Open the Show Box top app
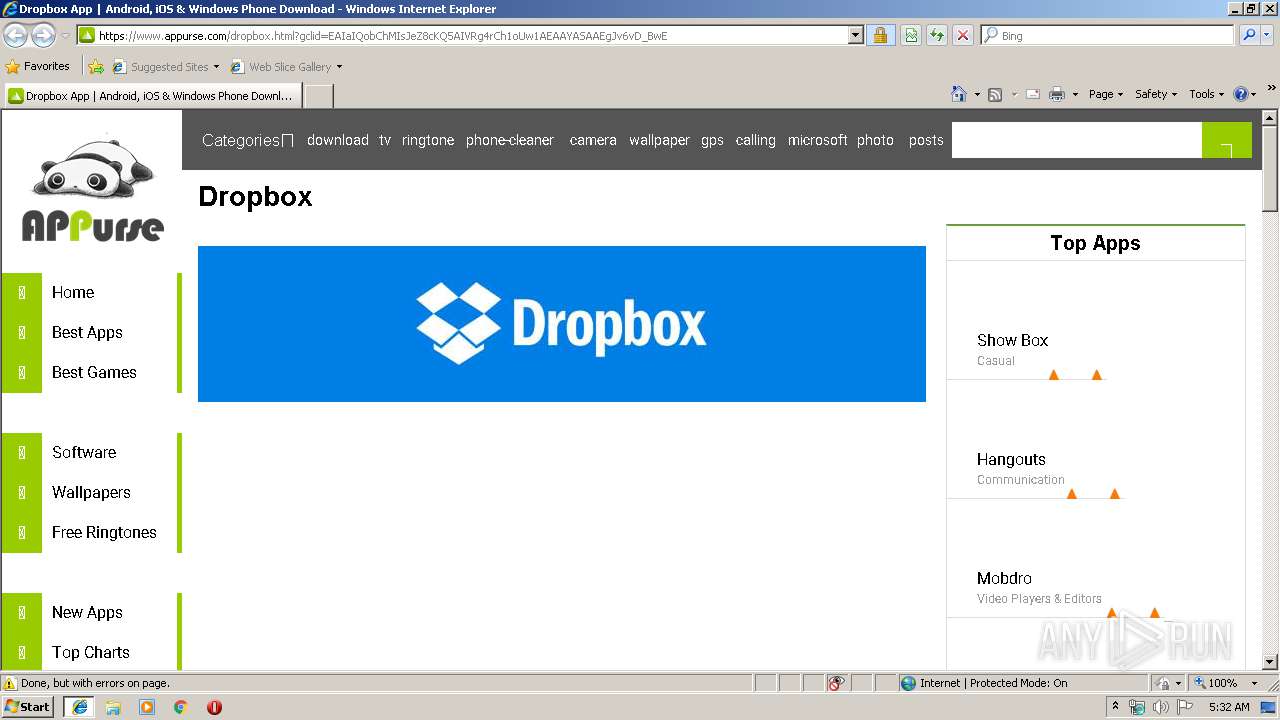The width and height of the screenshot is (1280, 720). pos(1012,340)
